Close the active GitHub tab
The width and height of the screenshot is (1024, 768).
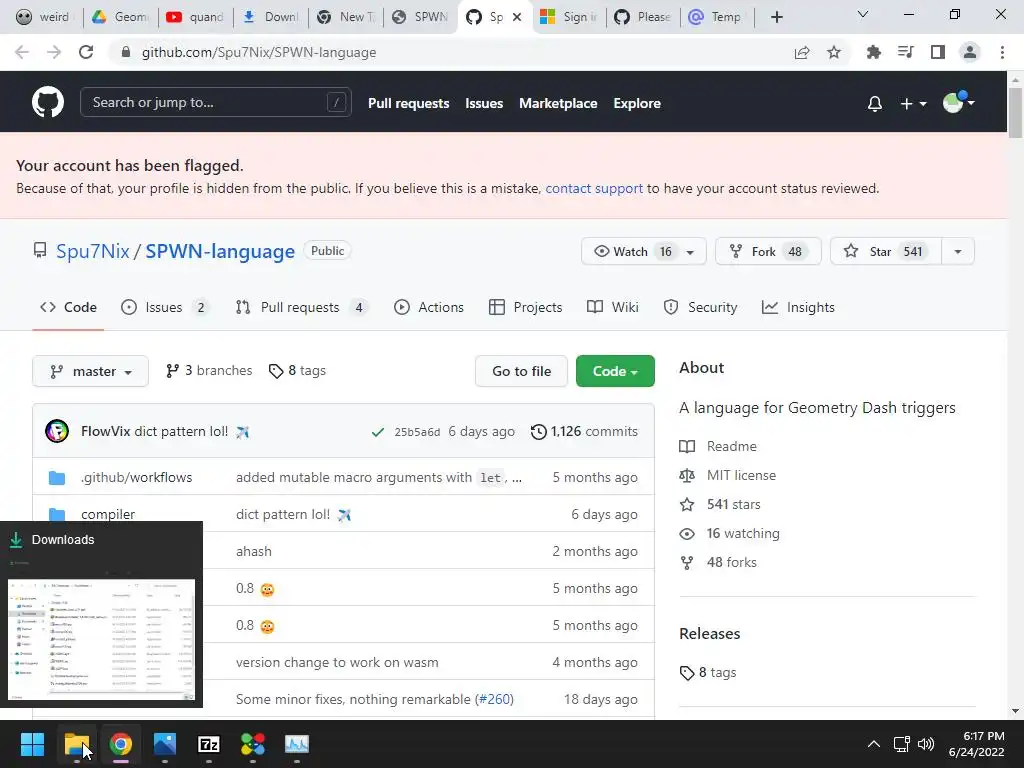point(517,17)
